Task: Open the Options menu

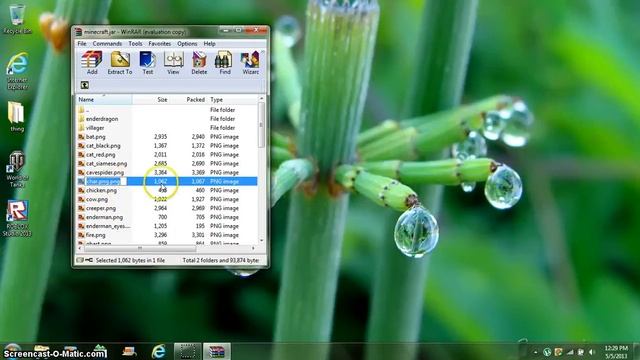Action: [x=187, y=44]
